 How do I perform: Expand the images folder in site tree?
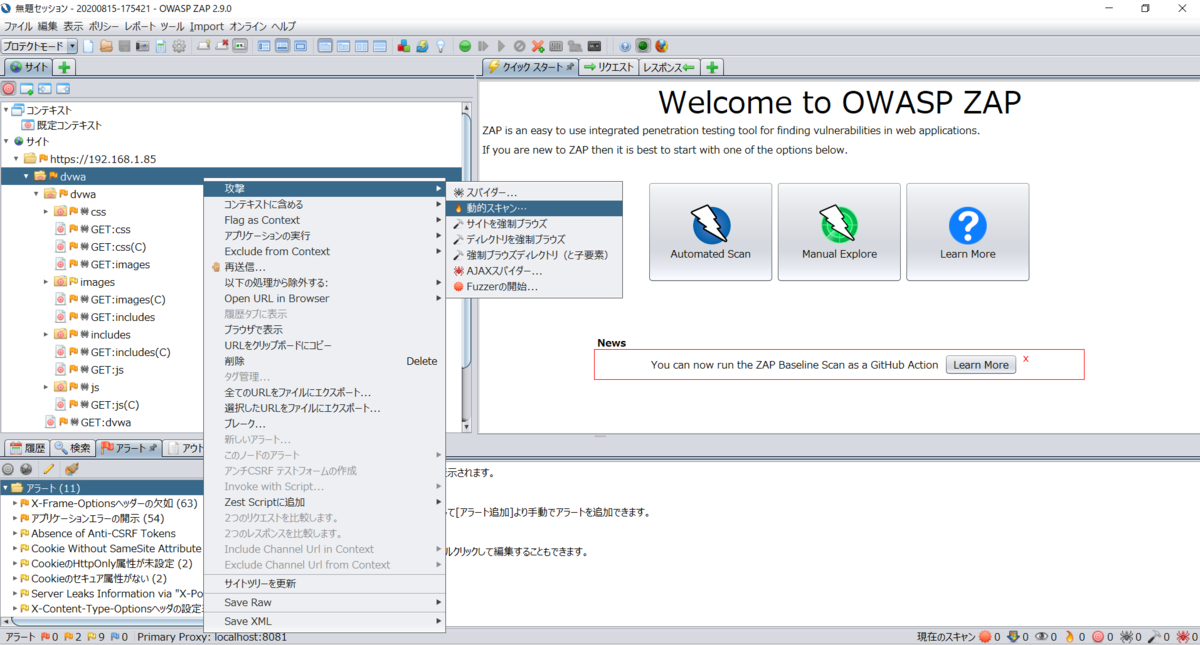pyautogui.click(x=46, y=282)
